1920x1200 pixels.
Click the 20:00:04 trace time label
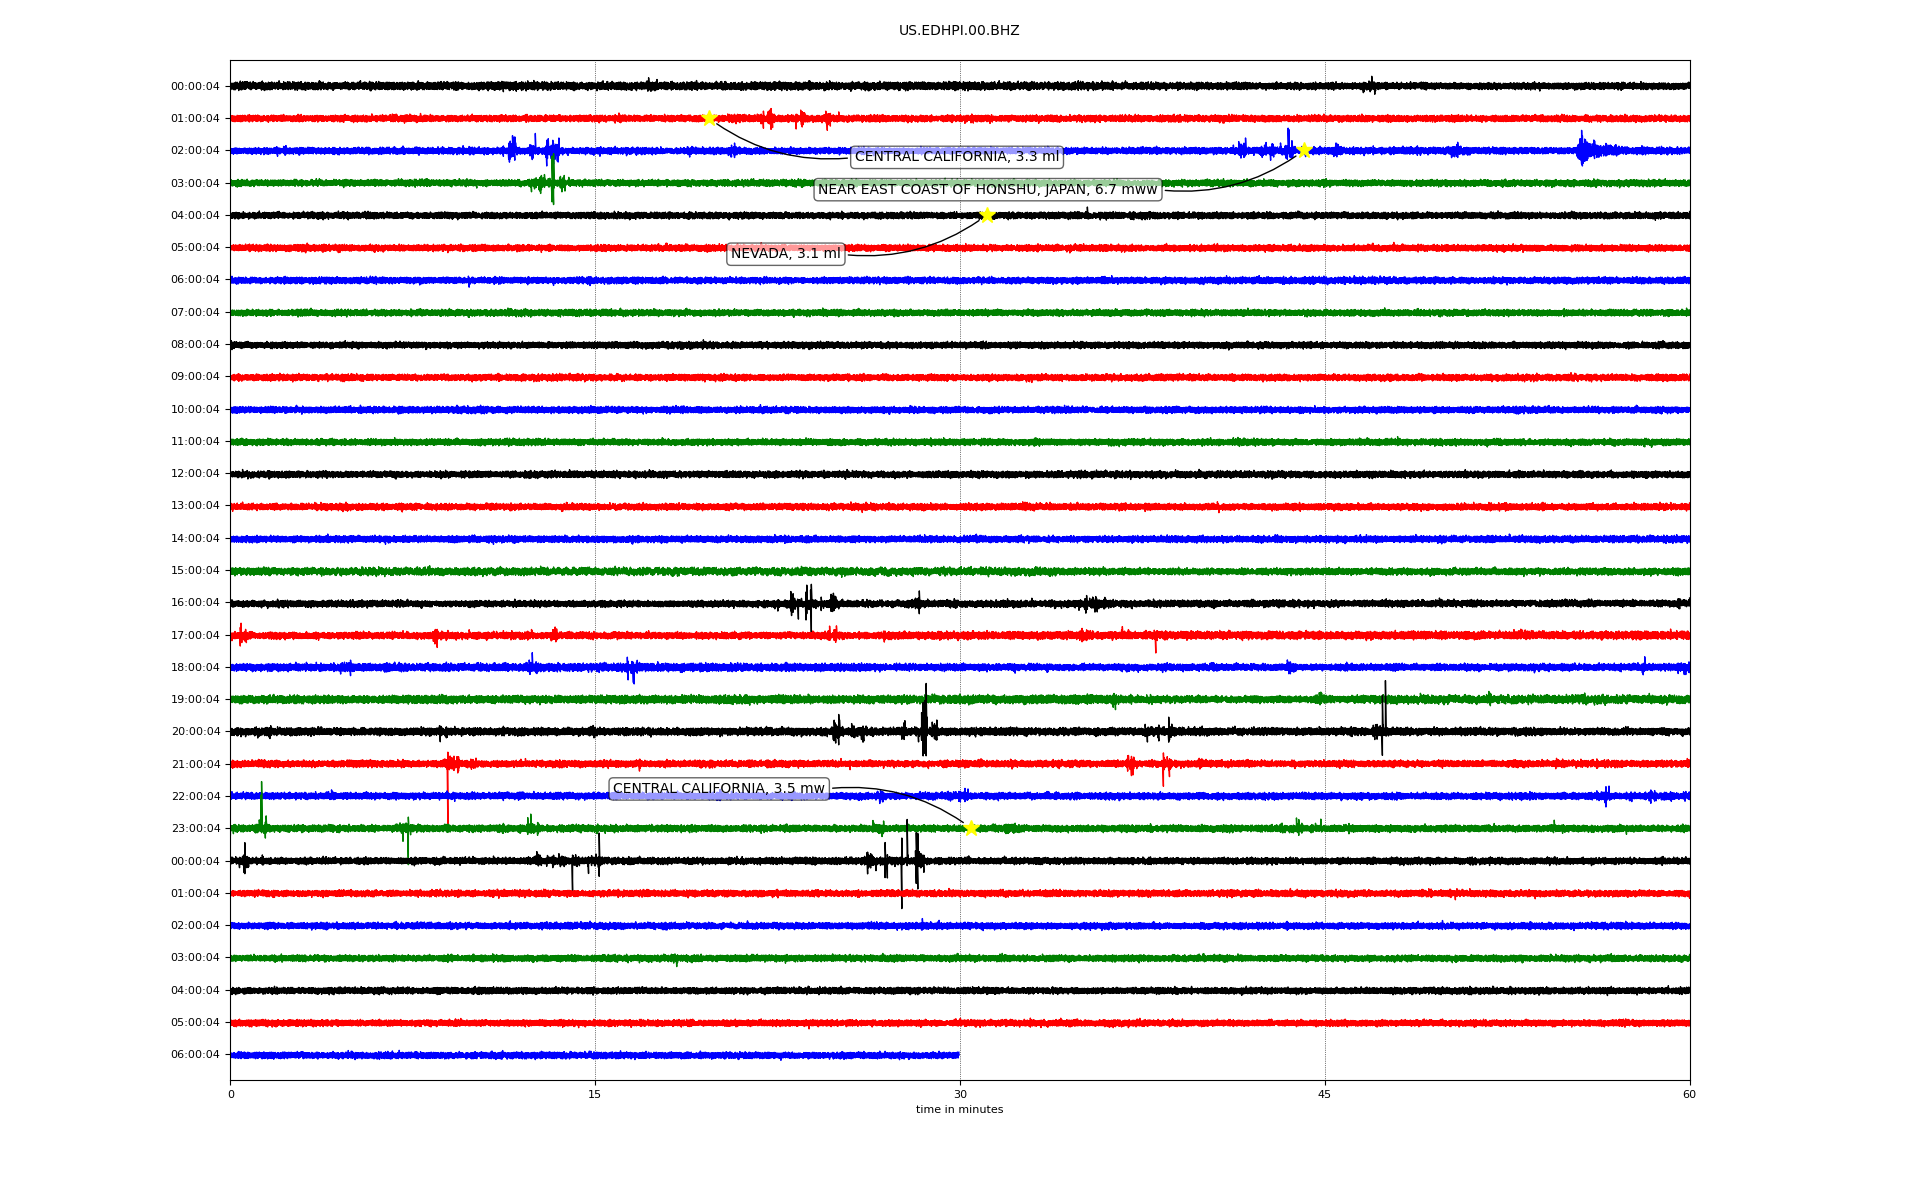pyautogui.click(x=195, y=732)
